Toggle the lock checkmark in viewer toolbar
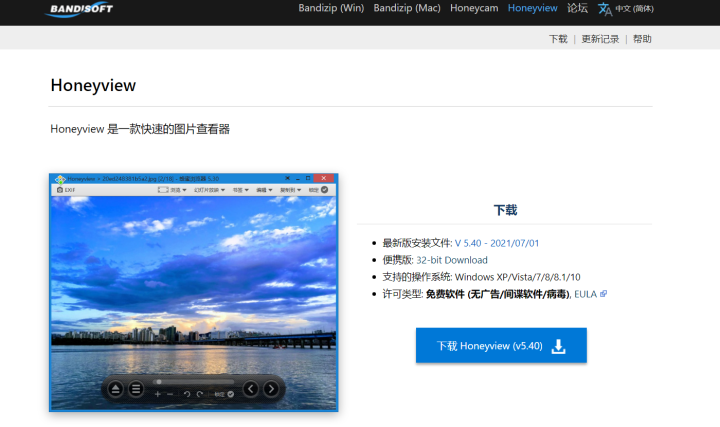The width and height of the screenshot is (720, 427). pos(325,190)
